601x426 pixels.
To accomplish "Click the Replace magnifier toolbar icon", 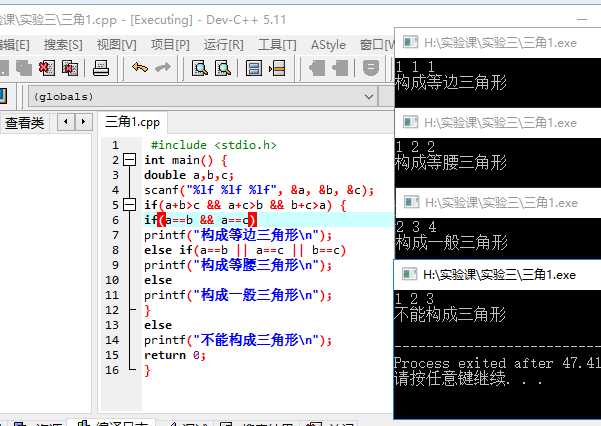I will tap(223, 68).
